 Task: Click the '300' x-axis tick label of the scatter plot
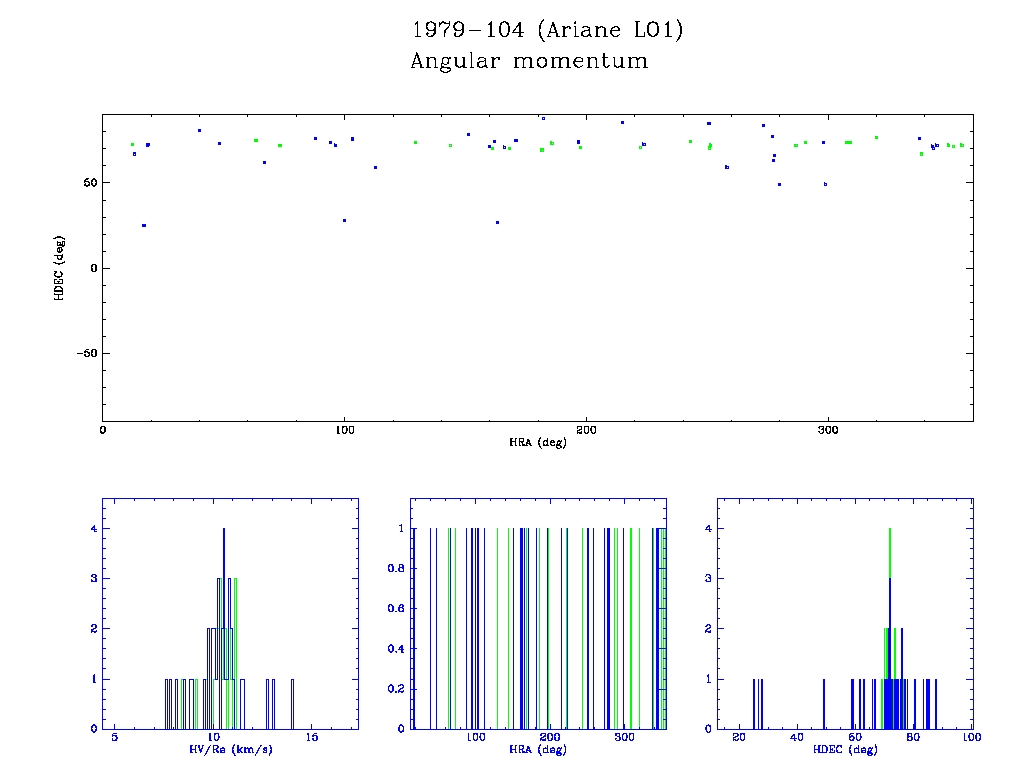(827, 430)
